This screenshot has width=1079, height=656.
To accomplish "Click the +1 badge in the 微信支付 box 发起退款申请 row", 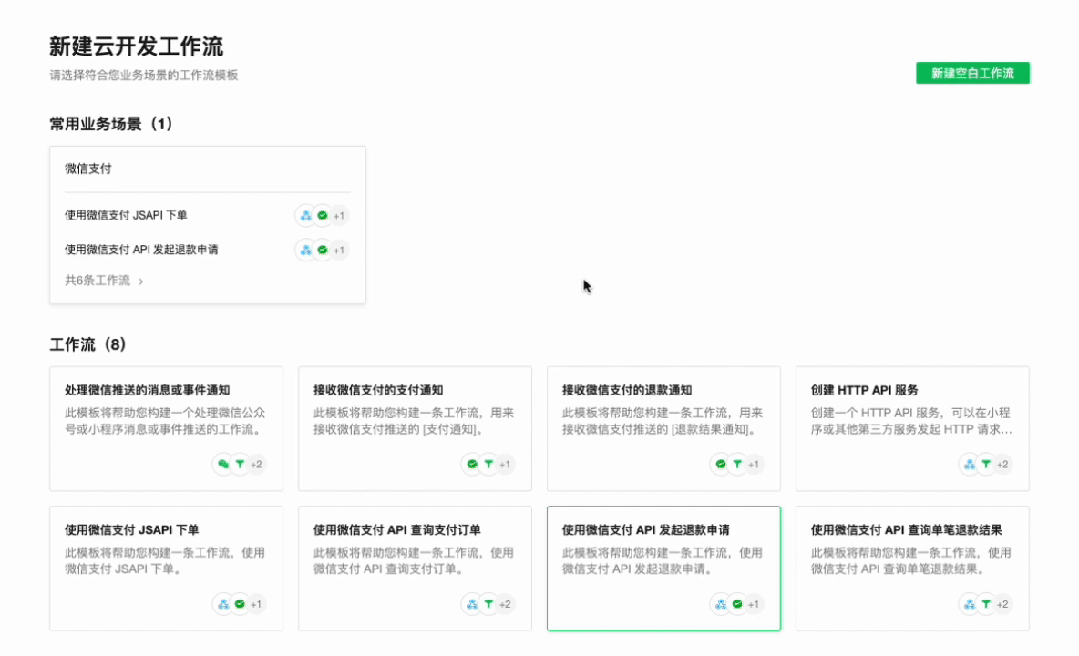I will 339,250.
